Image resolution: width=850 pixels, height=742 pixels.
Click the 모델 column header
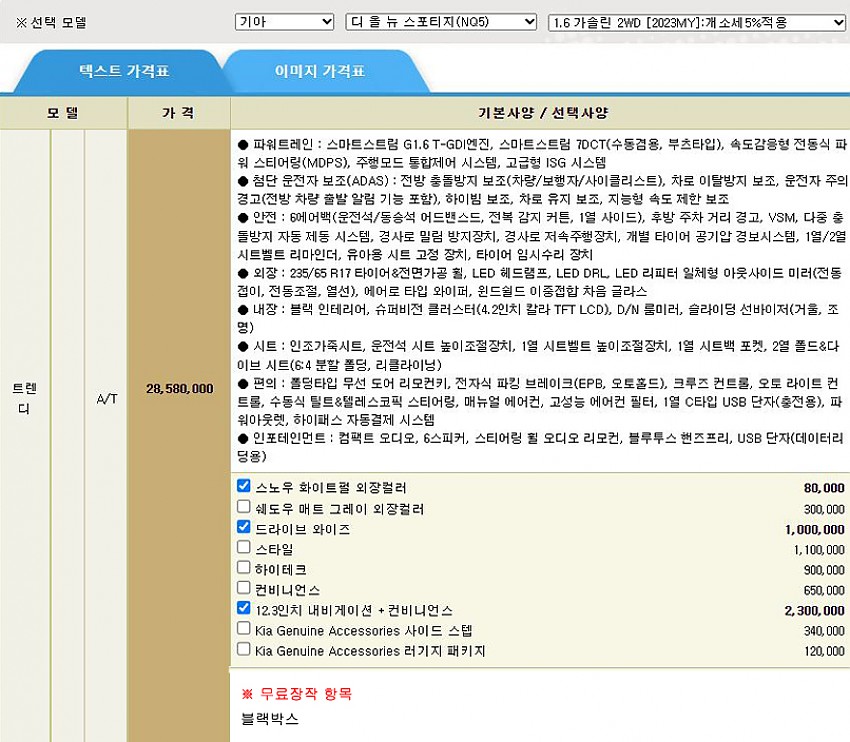click(x=62, y=112)
